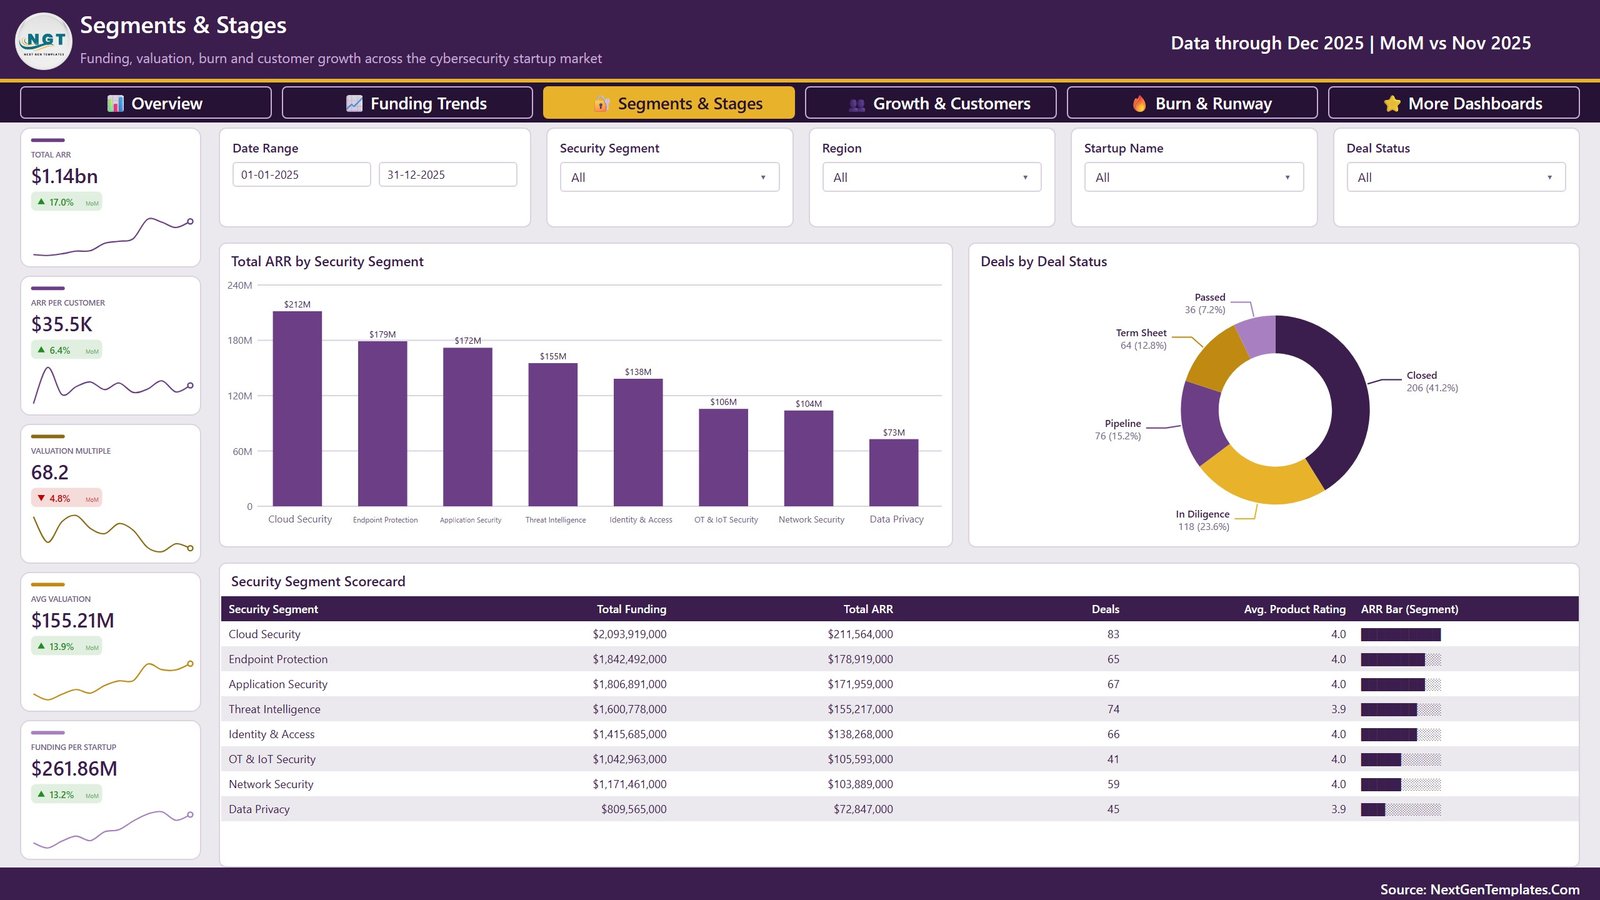Select the Endpoint Protection bar
1600x900 pixels.
383,424
